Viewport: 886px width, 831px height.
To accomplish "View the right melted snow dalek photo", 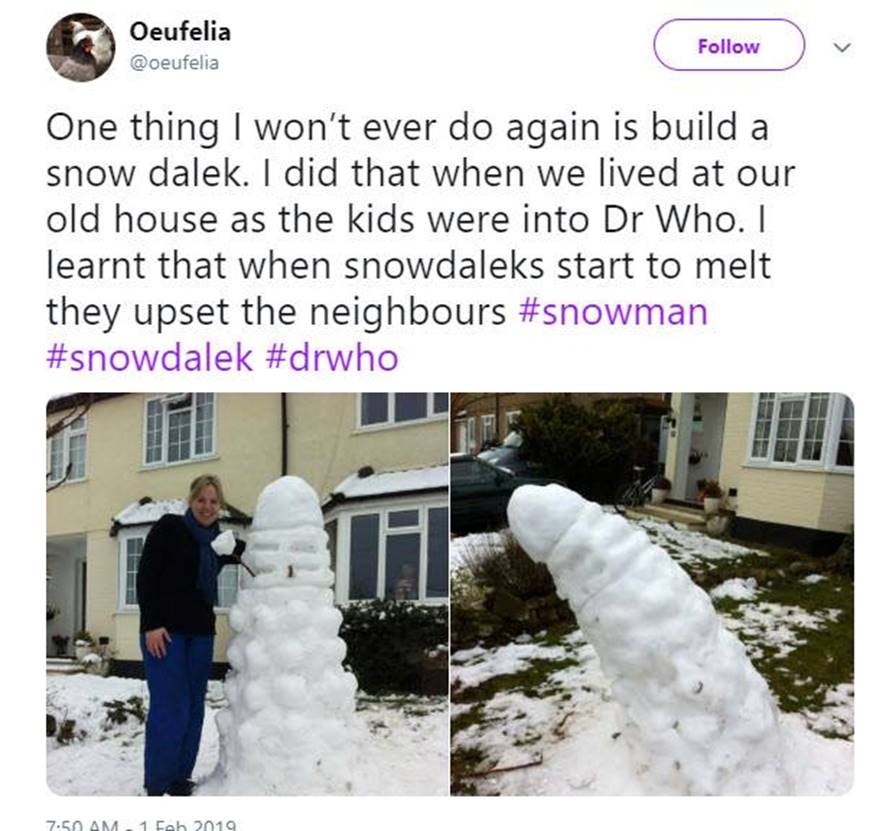I will 653,594.
